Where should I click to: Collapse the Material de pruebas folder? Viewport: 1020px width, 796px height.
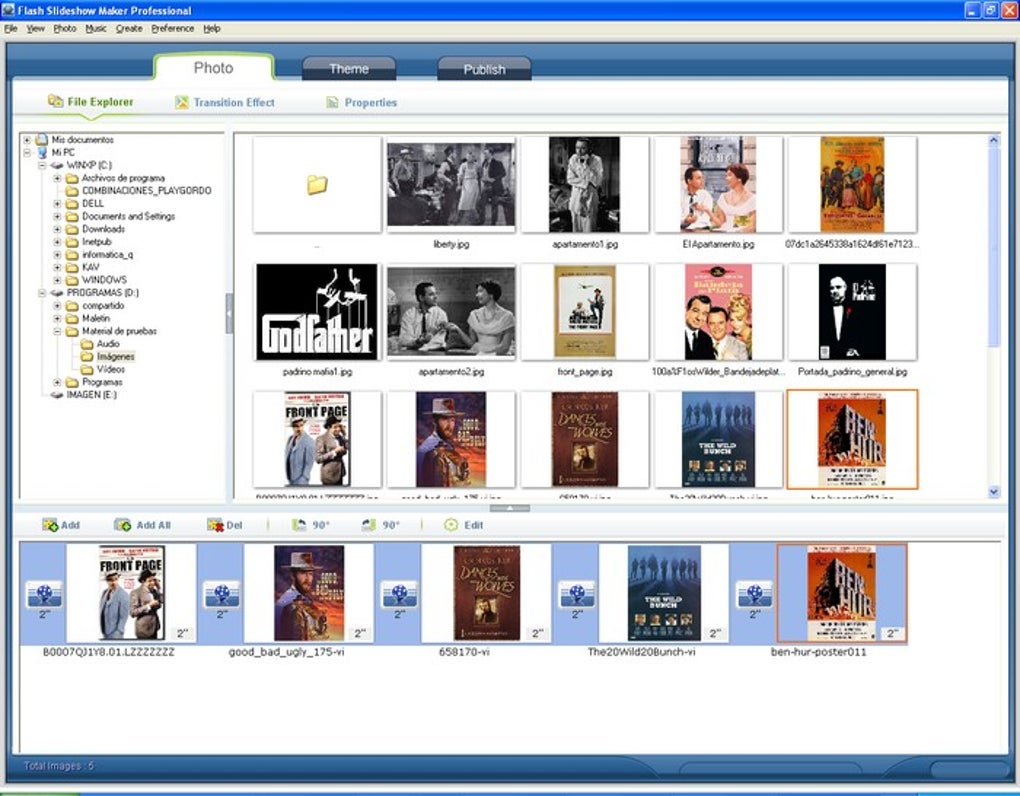[57, 331]
